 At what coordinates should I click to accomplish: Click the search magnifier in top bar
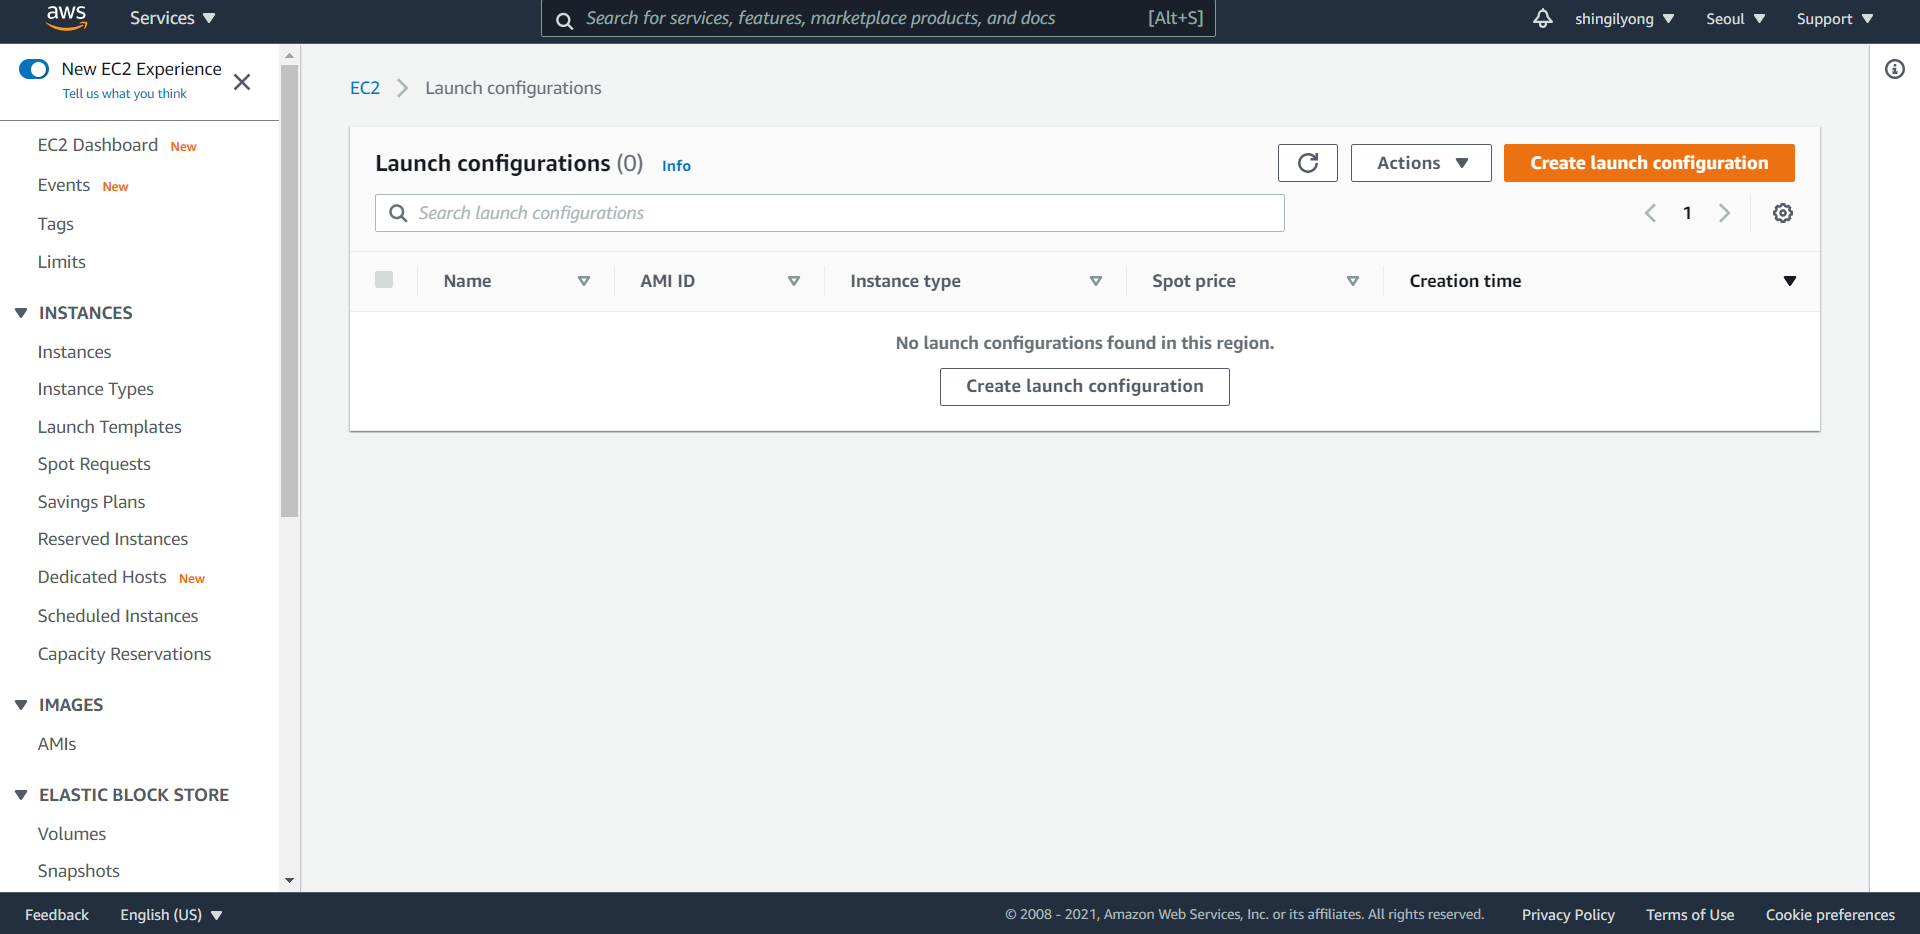564,20
